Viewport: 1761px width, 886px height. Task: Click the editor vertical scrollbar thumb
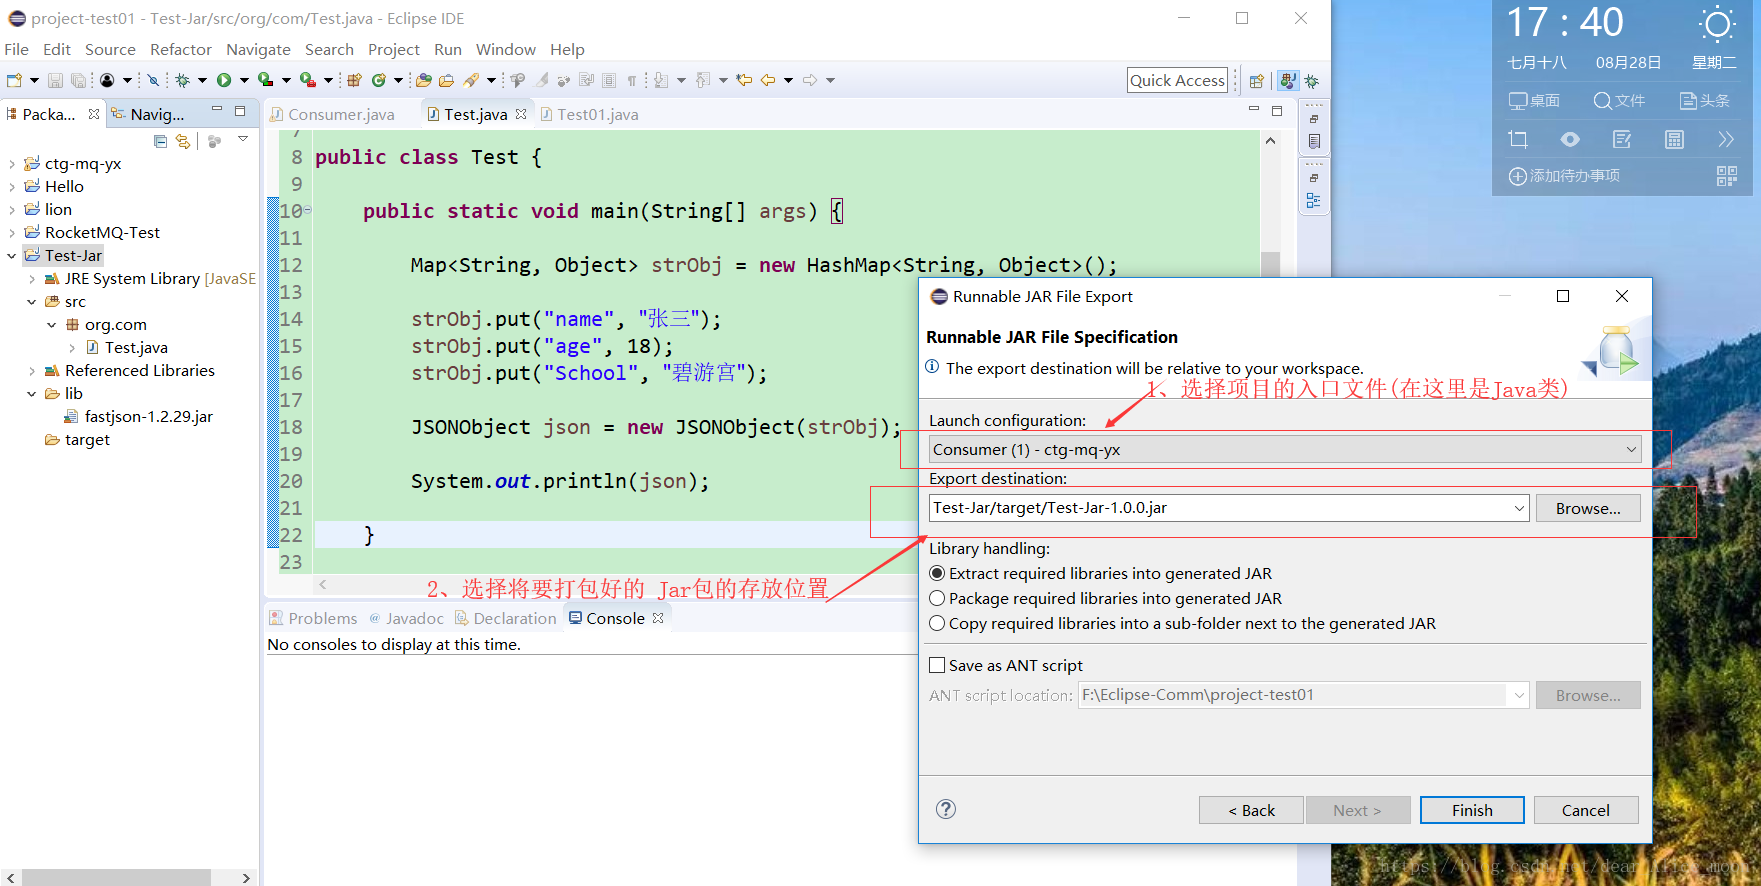point(1270,262)
